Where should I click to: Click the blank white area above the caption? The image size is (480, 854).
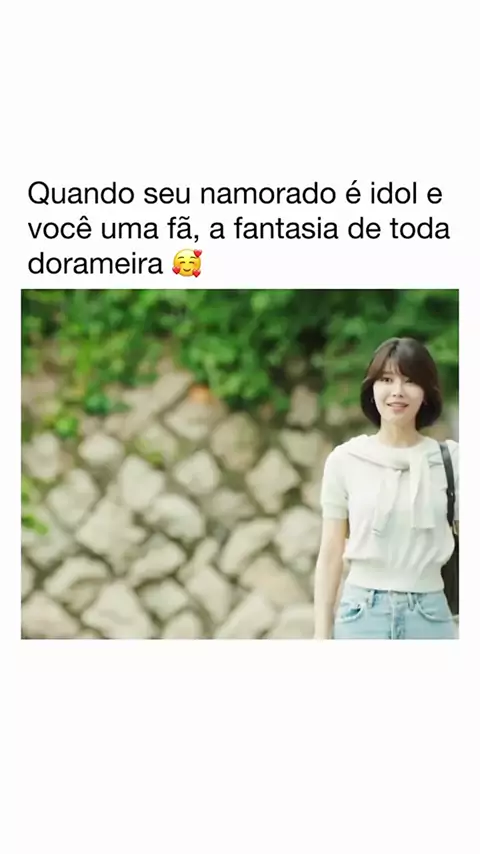[x=240, y=87]
